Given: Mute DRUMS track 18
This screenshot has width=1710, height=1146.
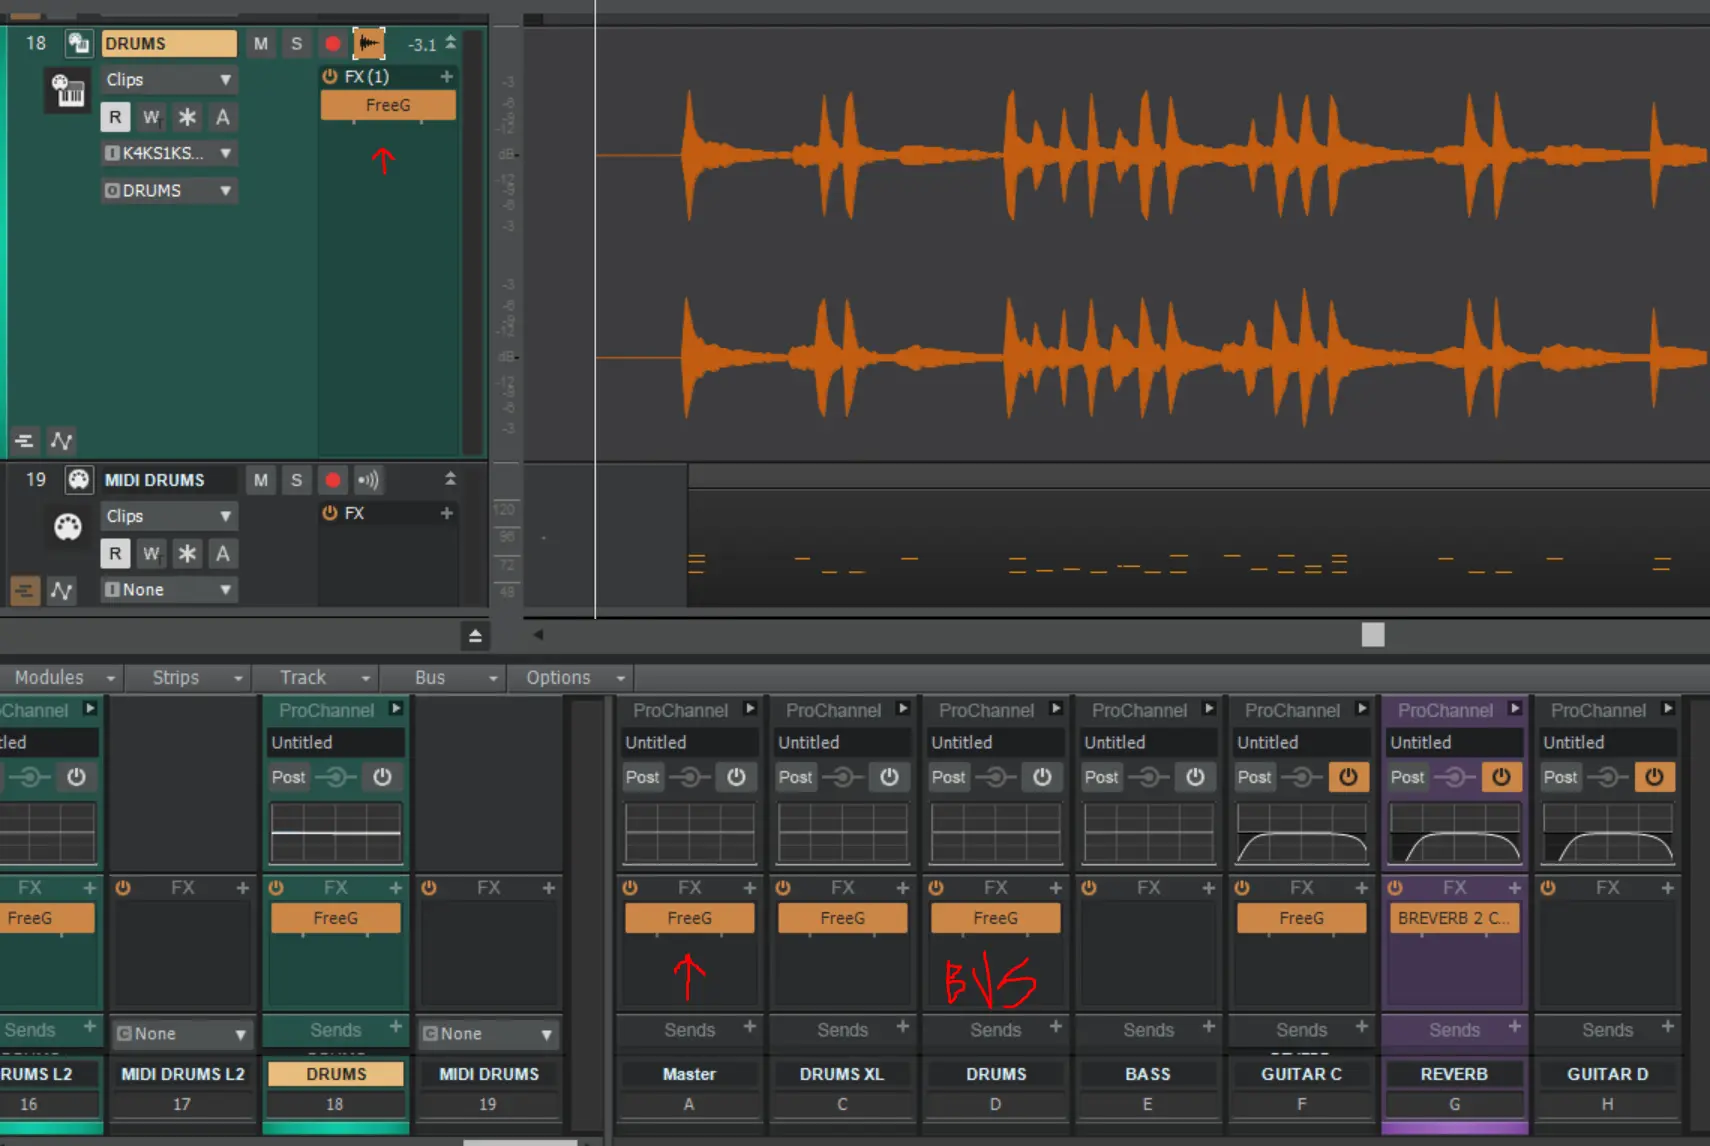Looking at the screenshot, I should (x=261, y=43).
